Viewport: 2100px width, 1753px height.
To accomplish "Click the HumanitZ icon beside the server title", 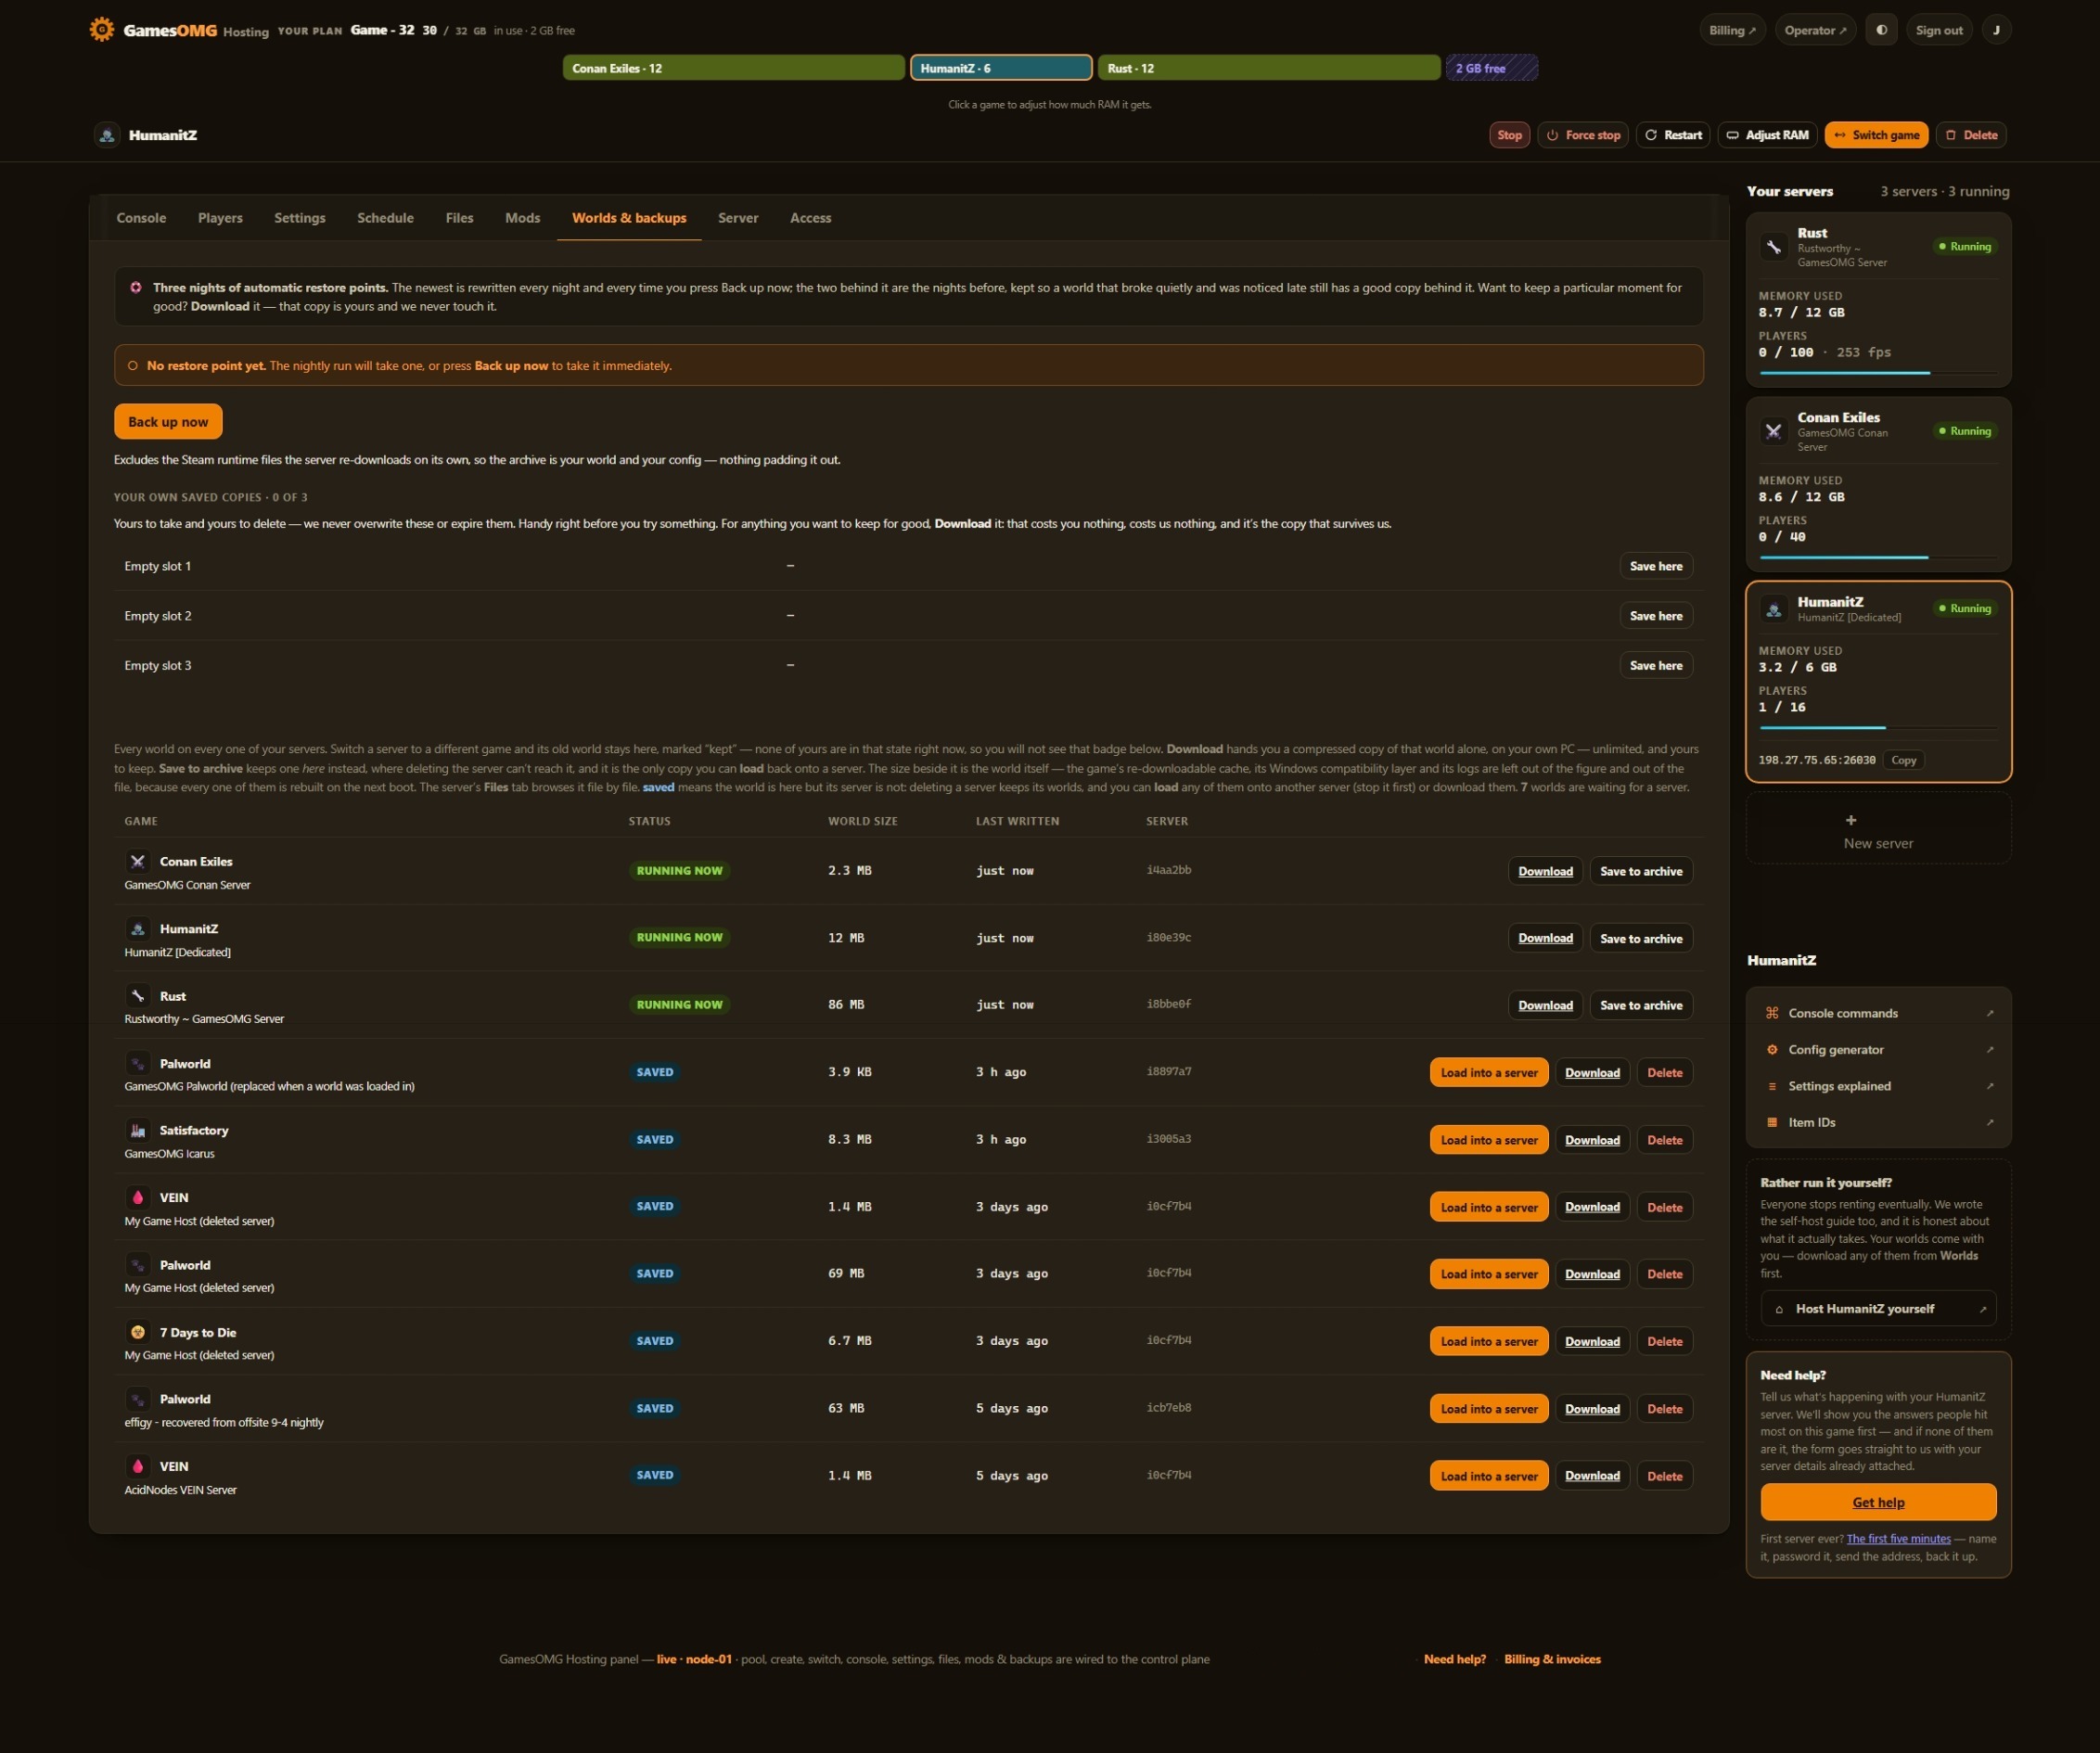I will [x=107, y=135].
